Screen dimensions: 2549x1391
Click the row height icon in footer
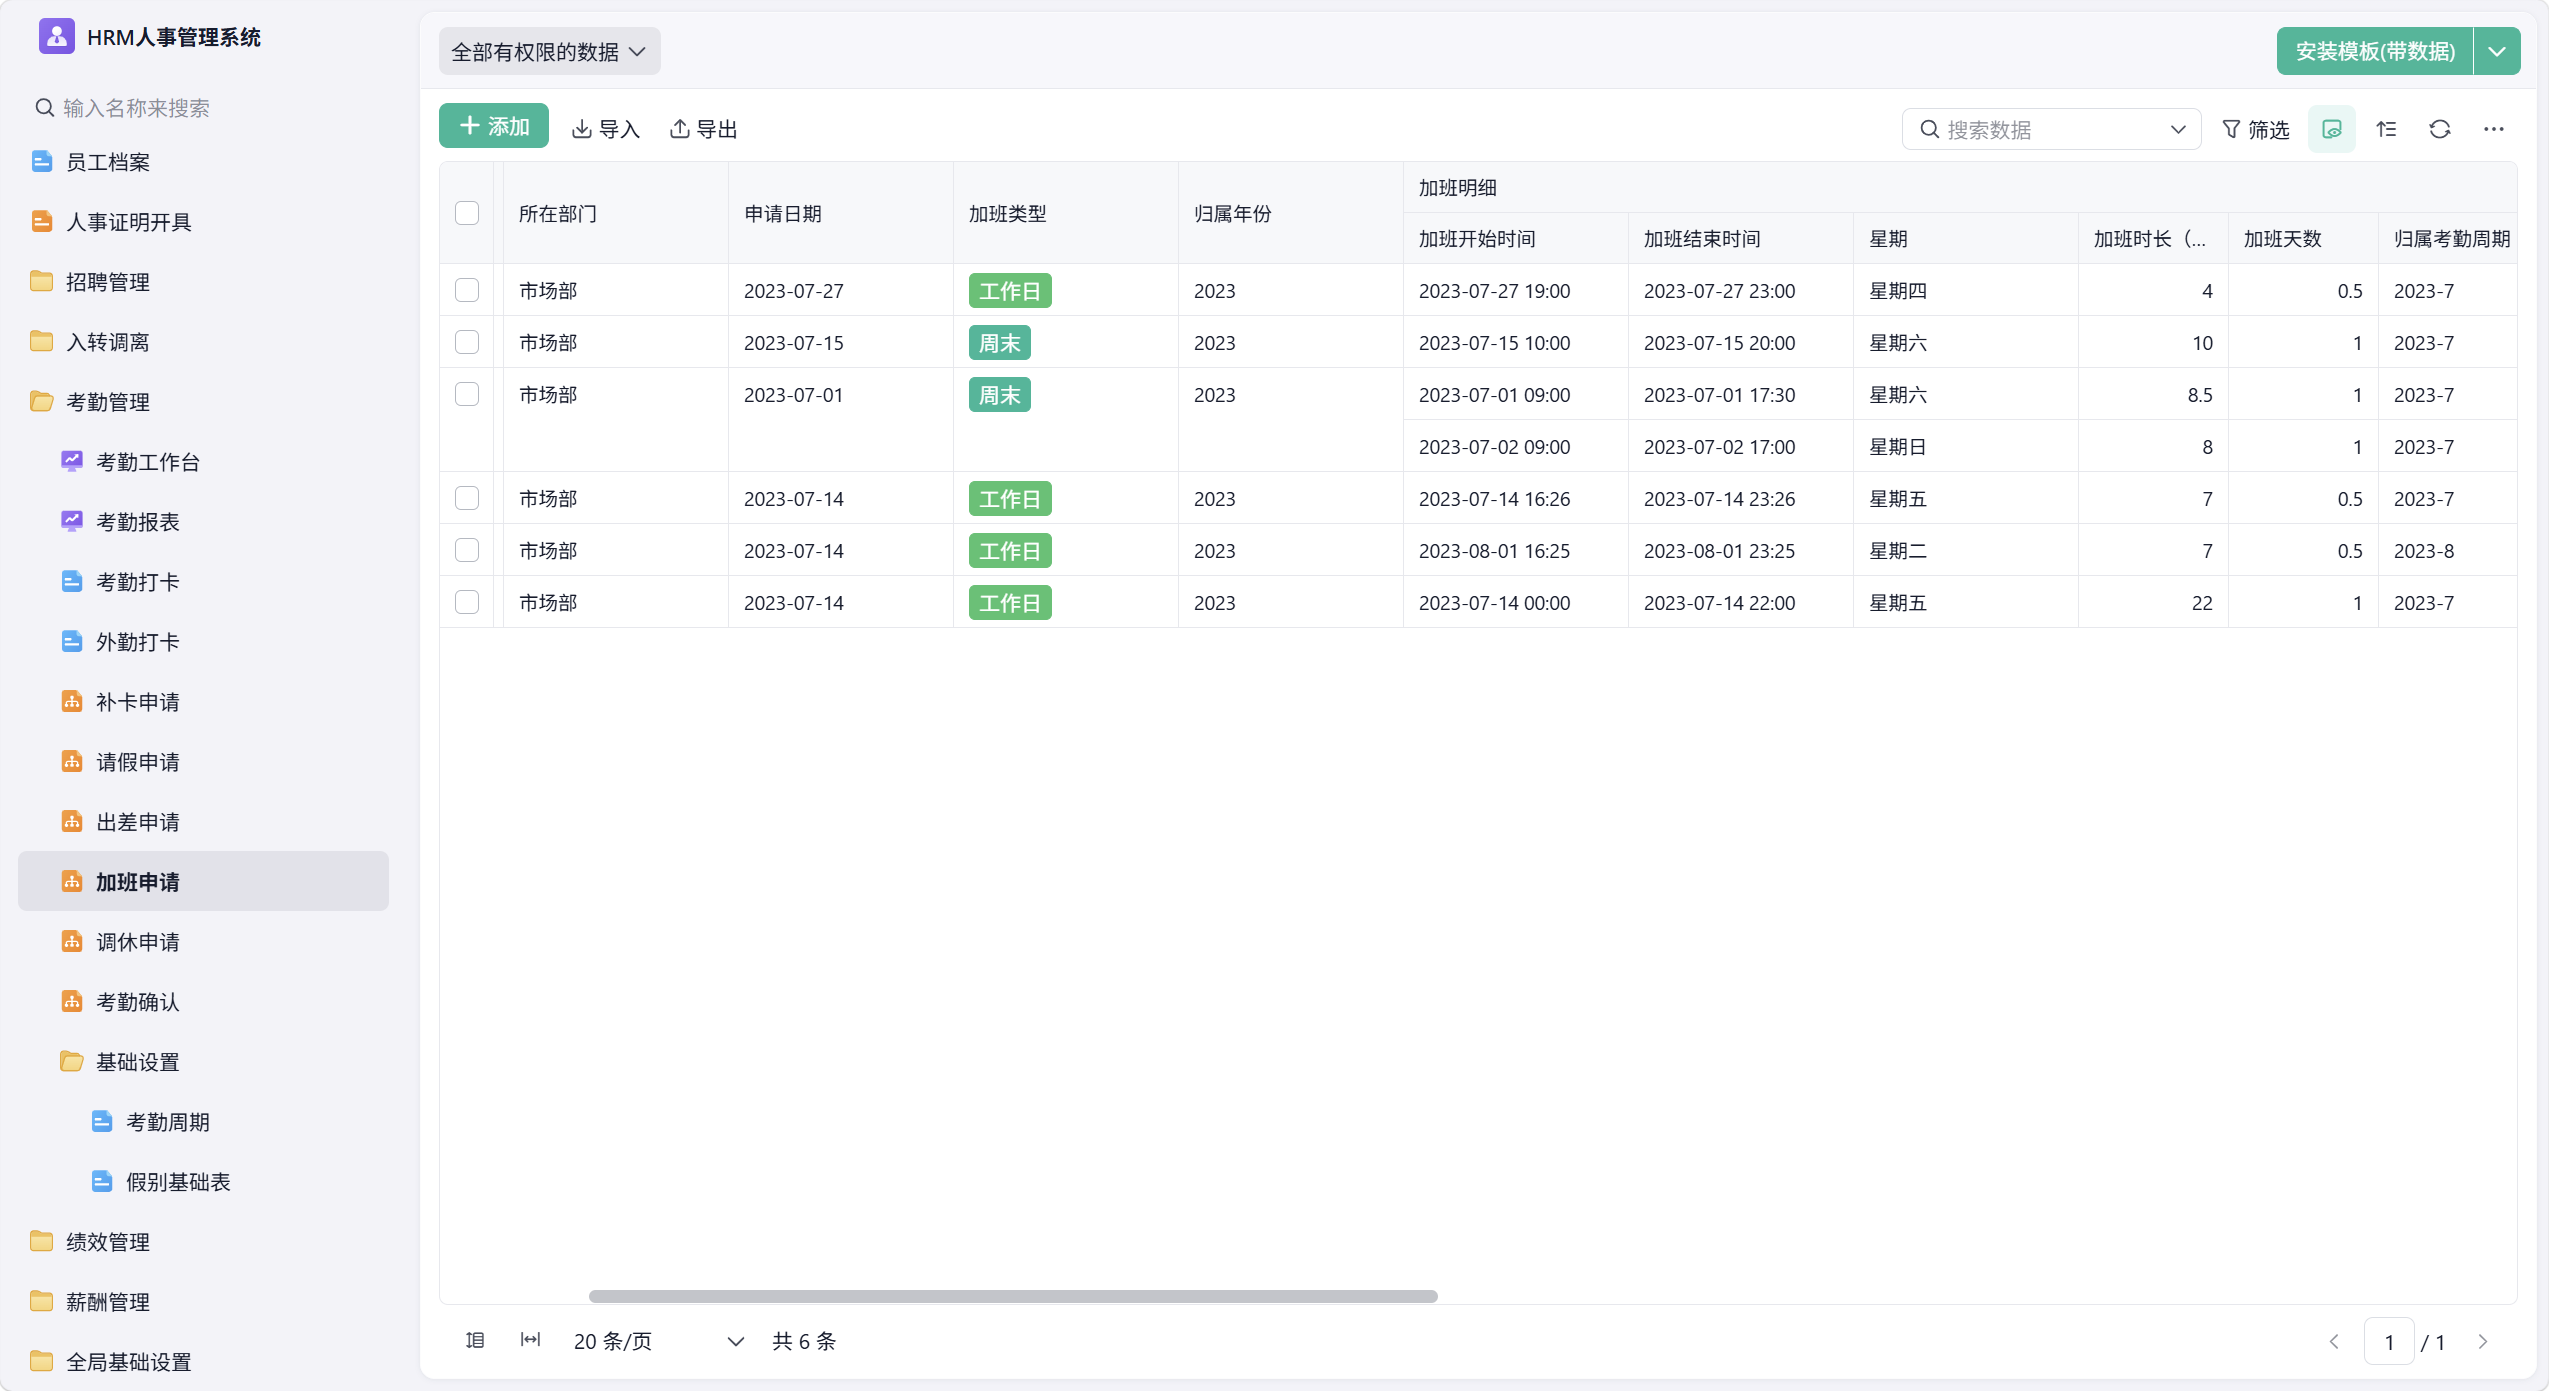(475, 1340)
